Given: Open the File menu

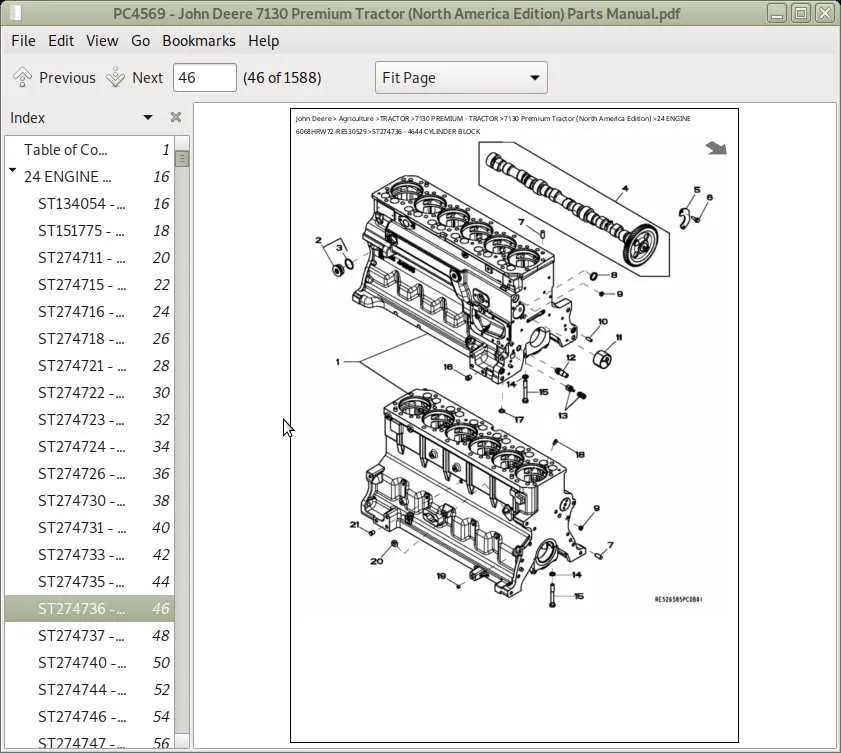Looking at the screenshot, I should click(24, 41).
